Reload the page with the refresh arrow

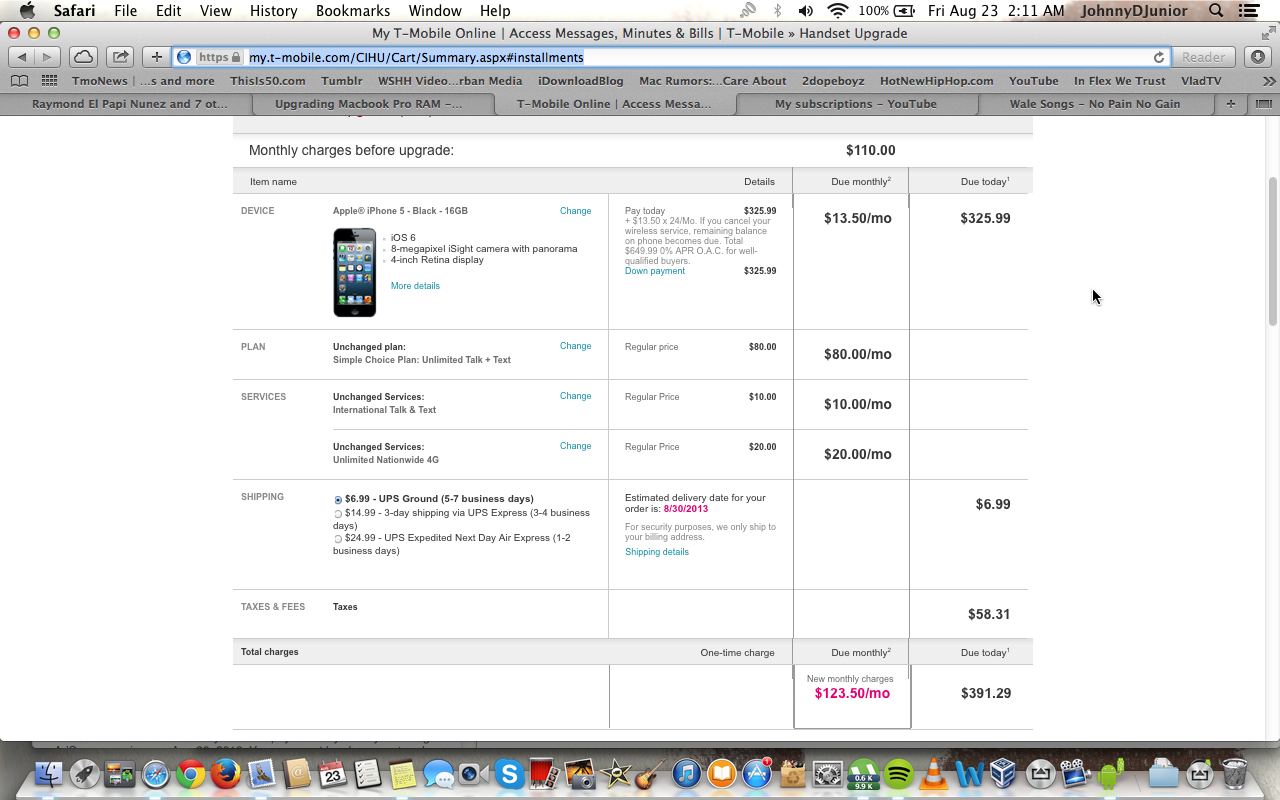click(x=1159, y=57)
